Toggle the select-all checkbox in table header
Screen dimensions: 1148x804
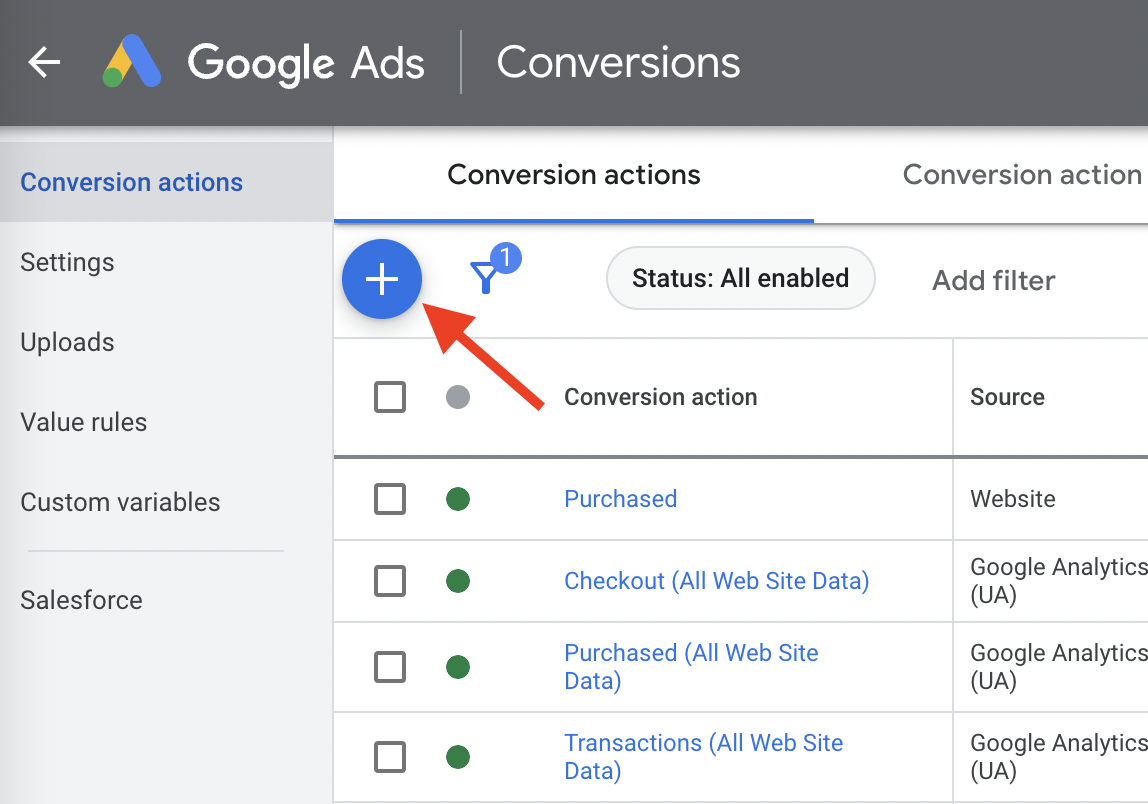390,397
